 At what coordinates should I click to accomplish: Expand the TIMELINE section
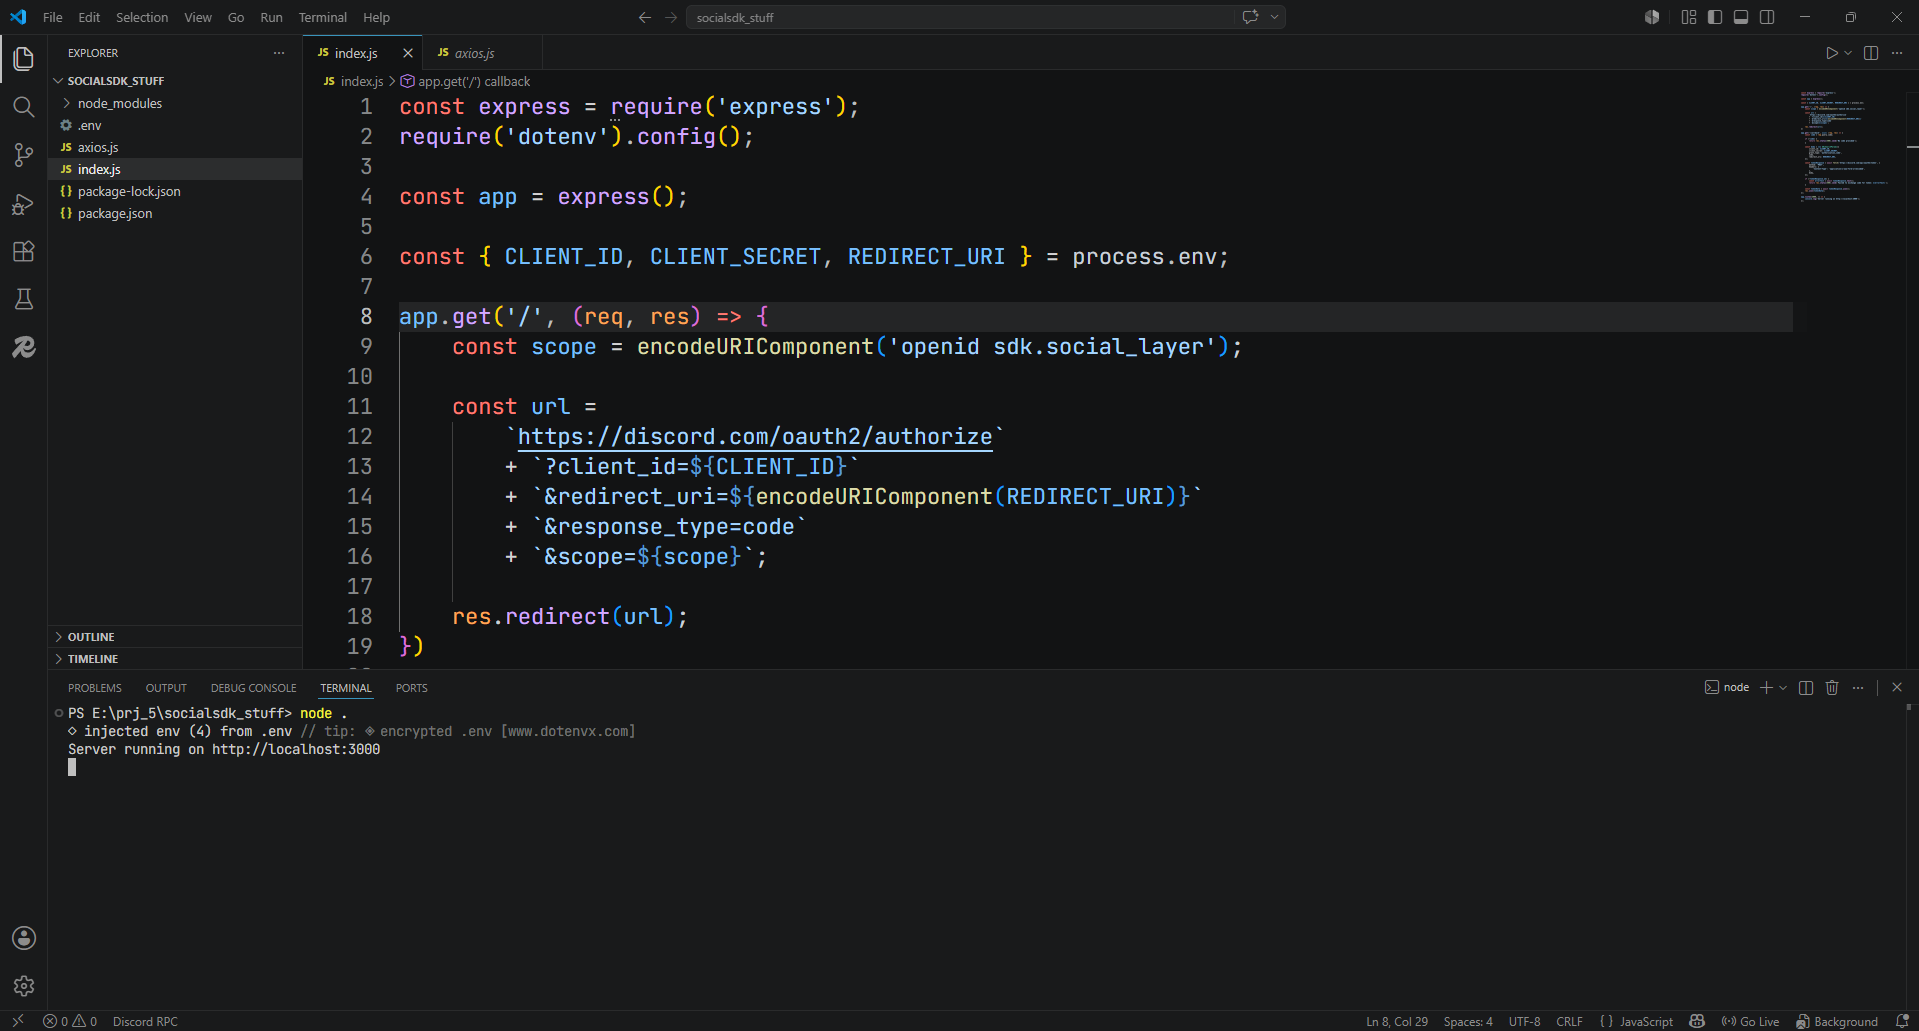[x=175, y=659]
